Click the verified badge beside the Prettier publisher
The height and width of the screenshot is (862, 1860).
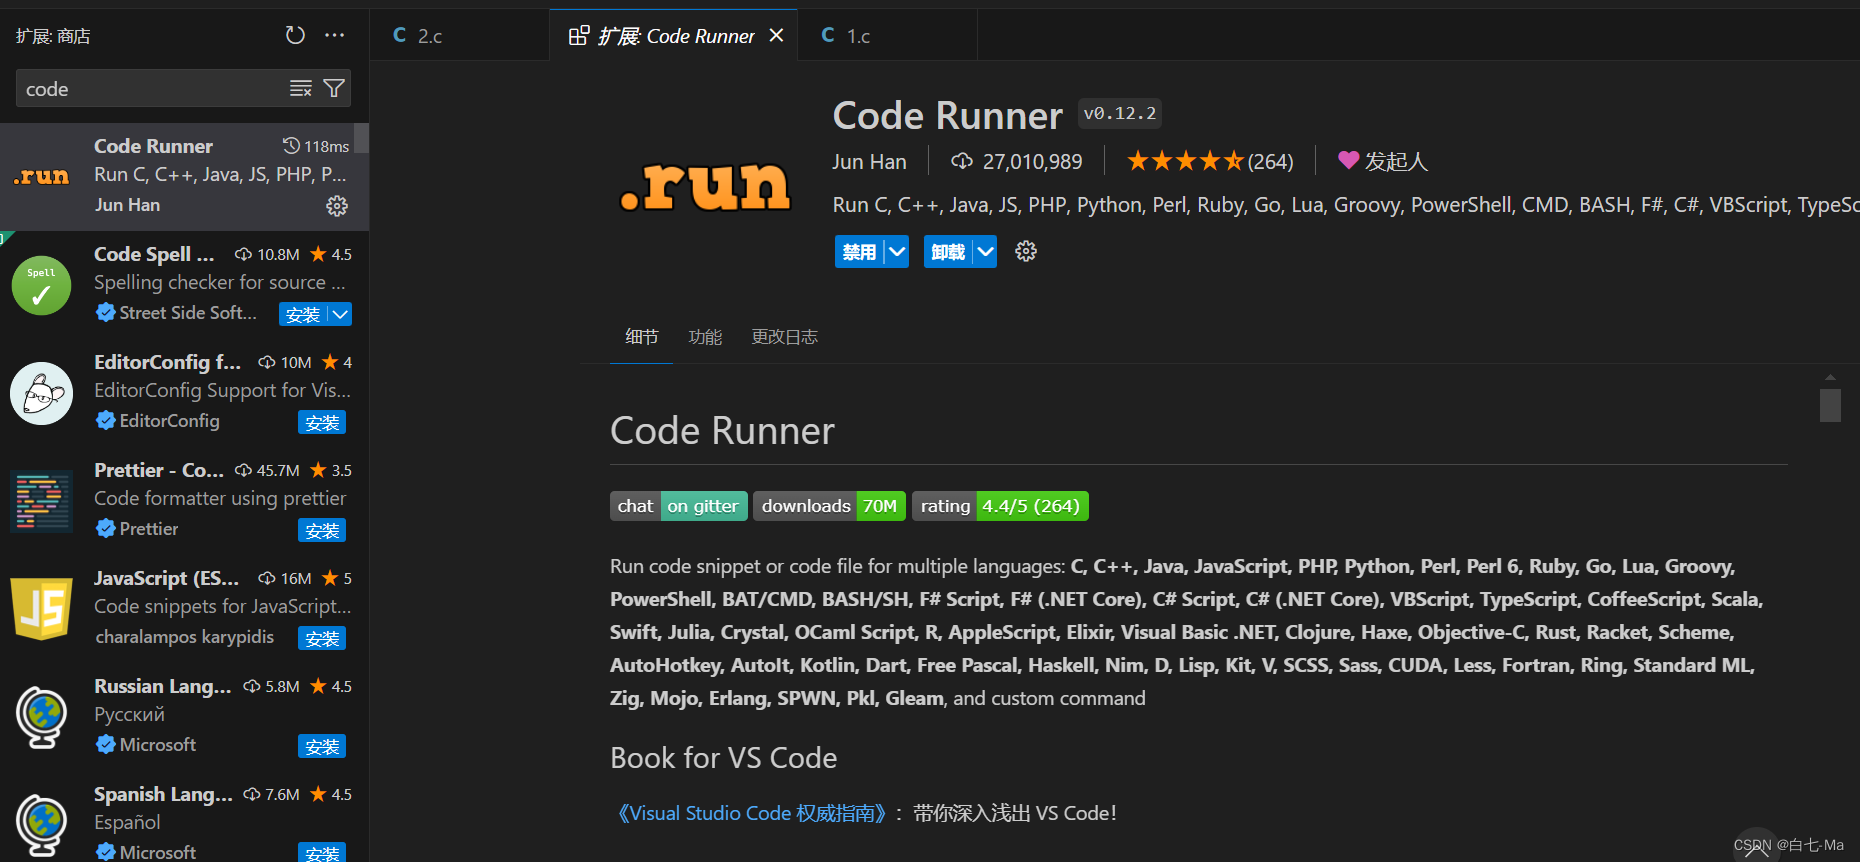tap(105, 529)
